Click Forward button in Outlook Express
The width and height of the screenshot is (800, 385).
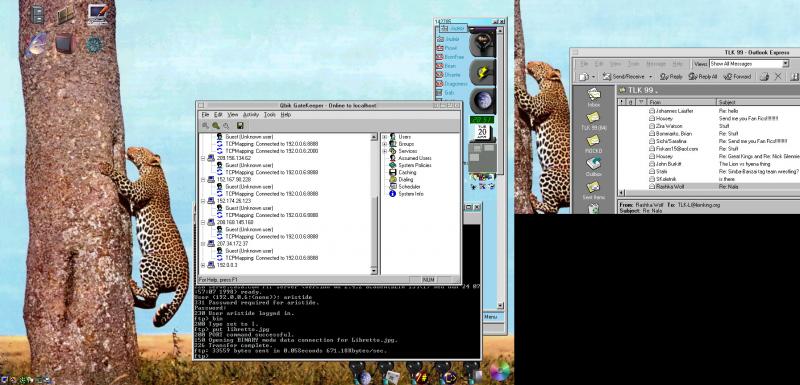tap(737, 76)
